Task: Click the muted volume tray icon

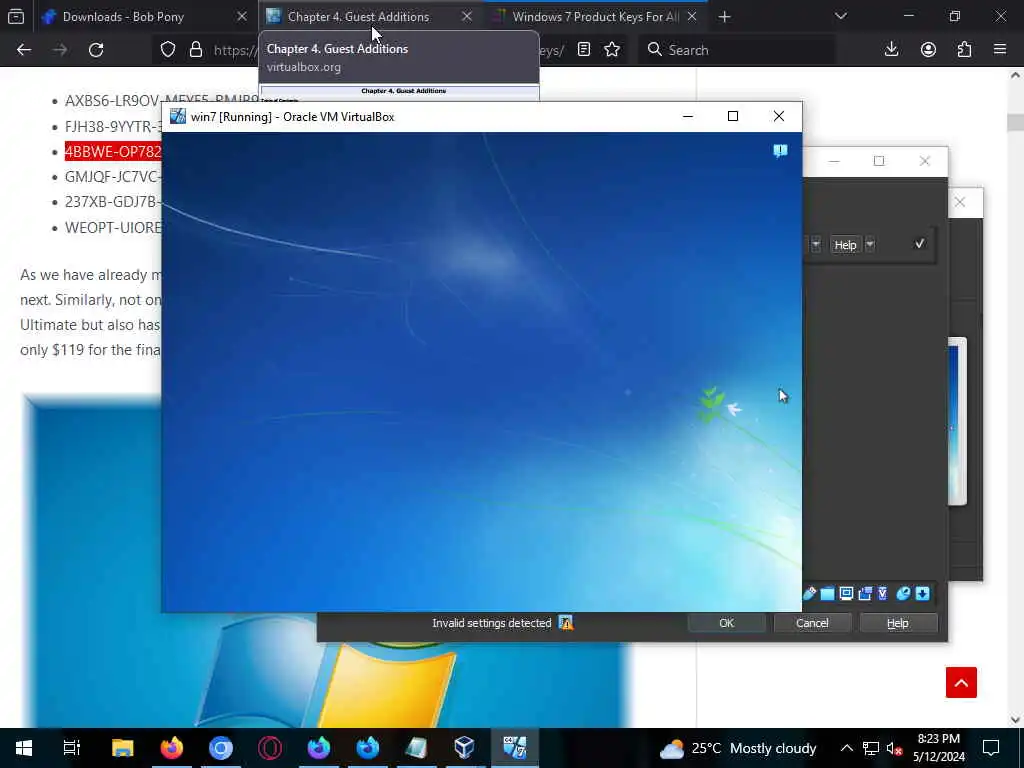Action: 894,748
